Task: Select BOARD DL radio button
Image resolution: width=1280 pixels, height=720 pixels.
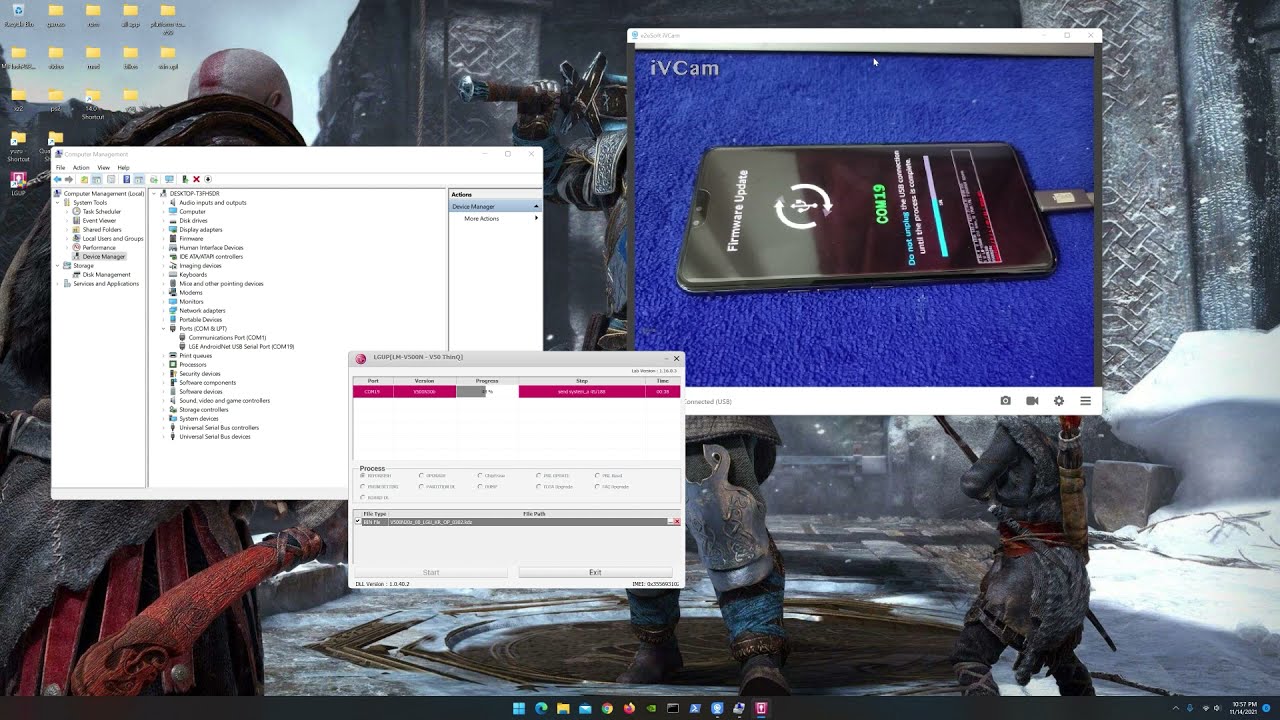Action: pos(362,498)
